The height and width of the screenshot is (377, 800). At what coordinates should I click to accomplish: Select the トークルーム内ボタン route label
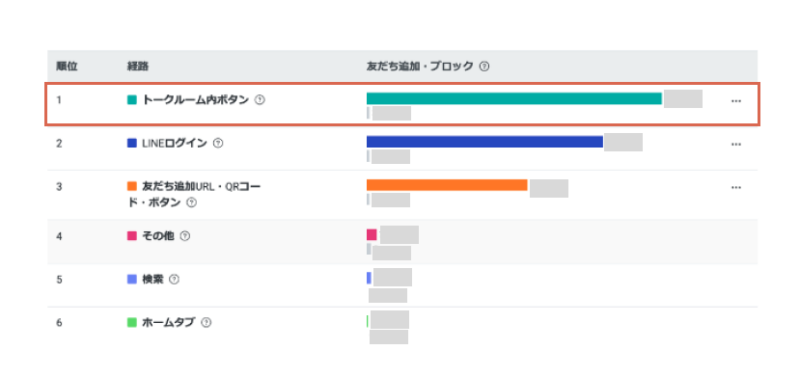195,100
